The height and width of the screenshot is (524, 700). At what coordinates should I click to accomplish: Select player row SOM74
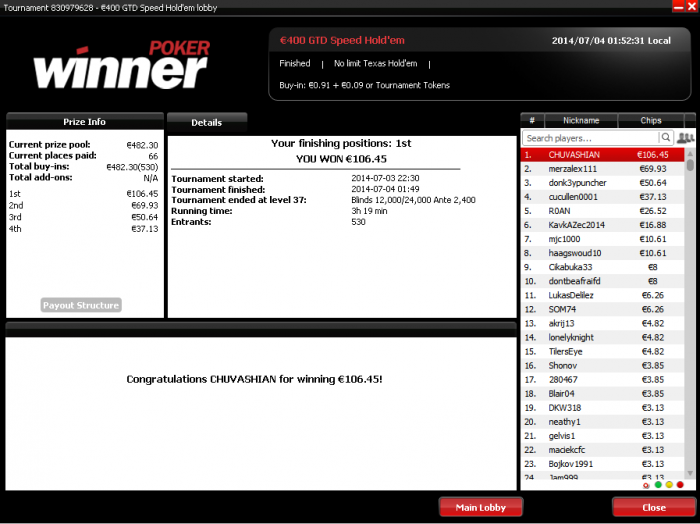[603, 309]
